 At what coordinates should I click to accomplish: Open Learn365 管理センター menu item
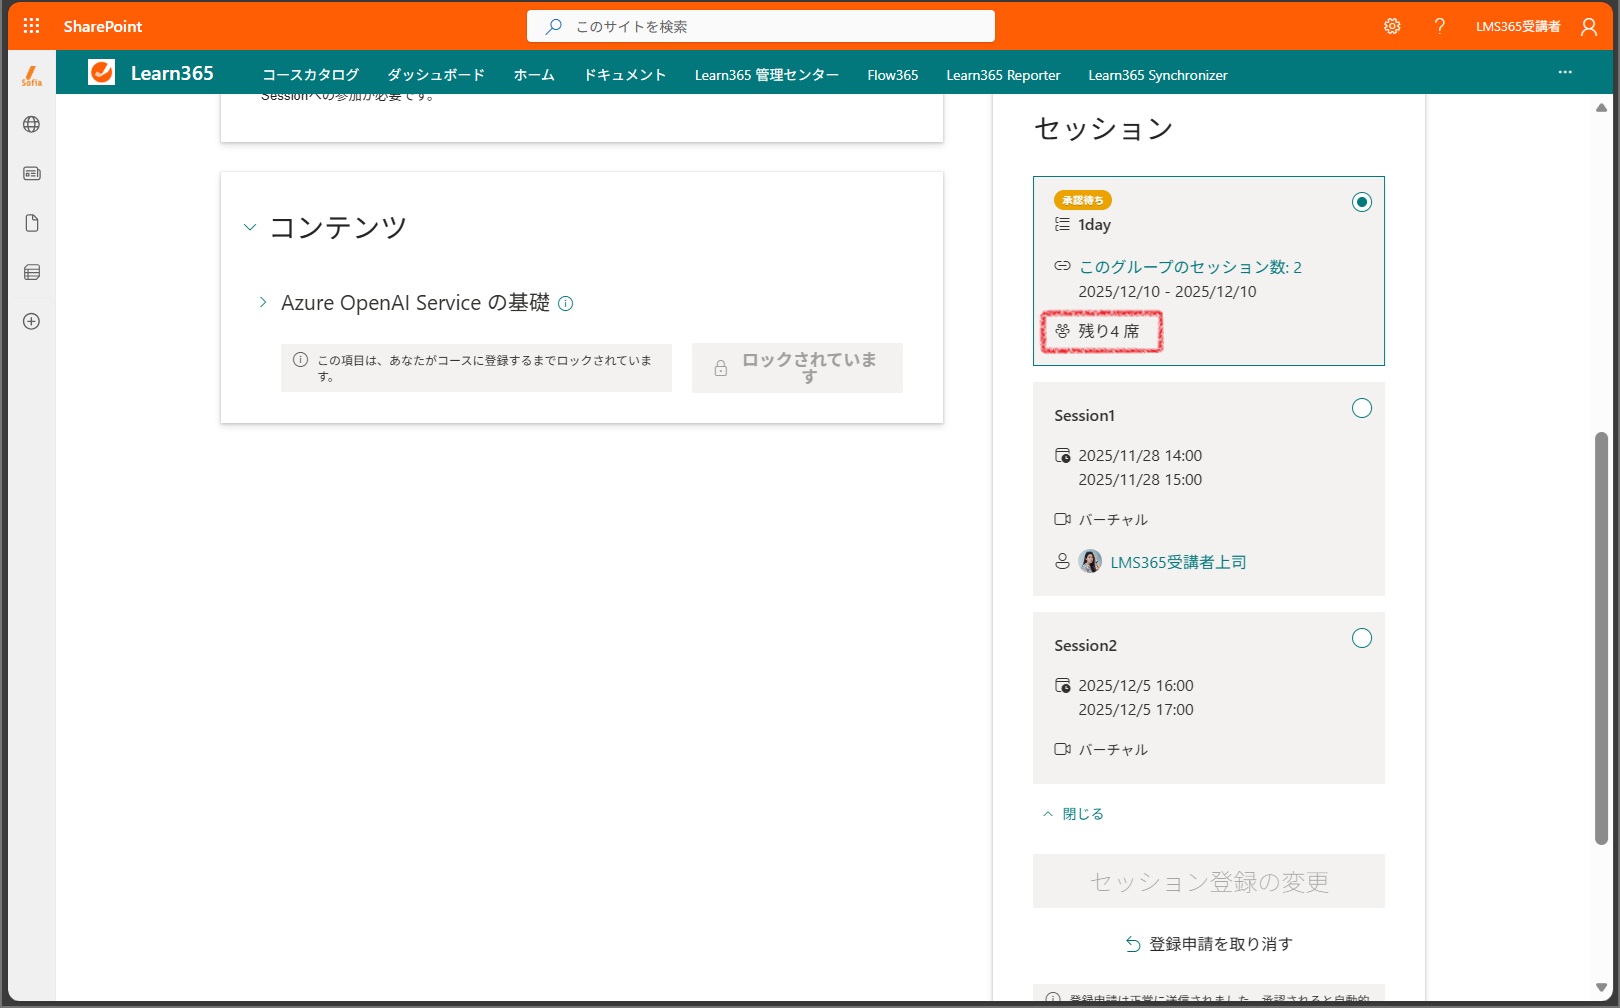click(x=767, y=75)
